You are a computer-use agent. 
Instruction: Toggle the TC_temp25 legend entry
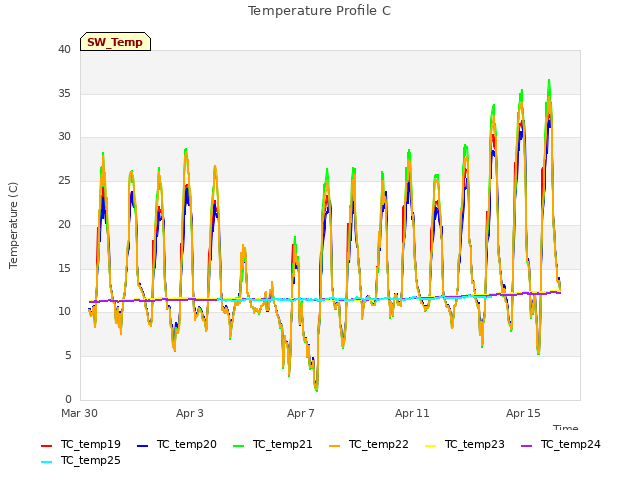click(x=81, y=461)
